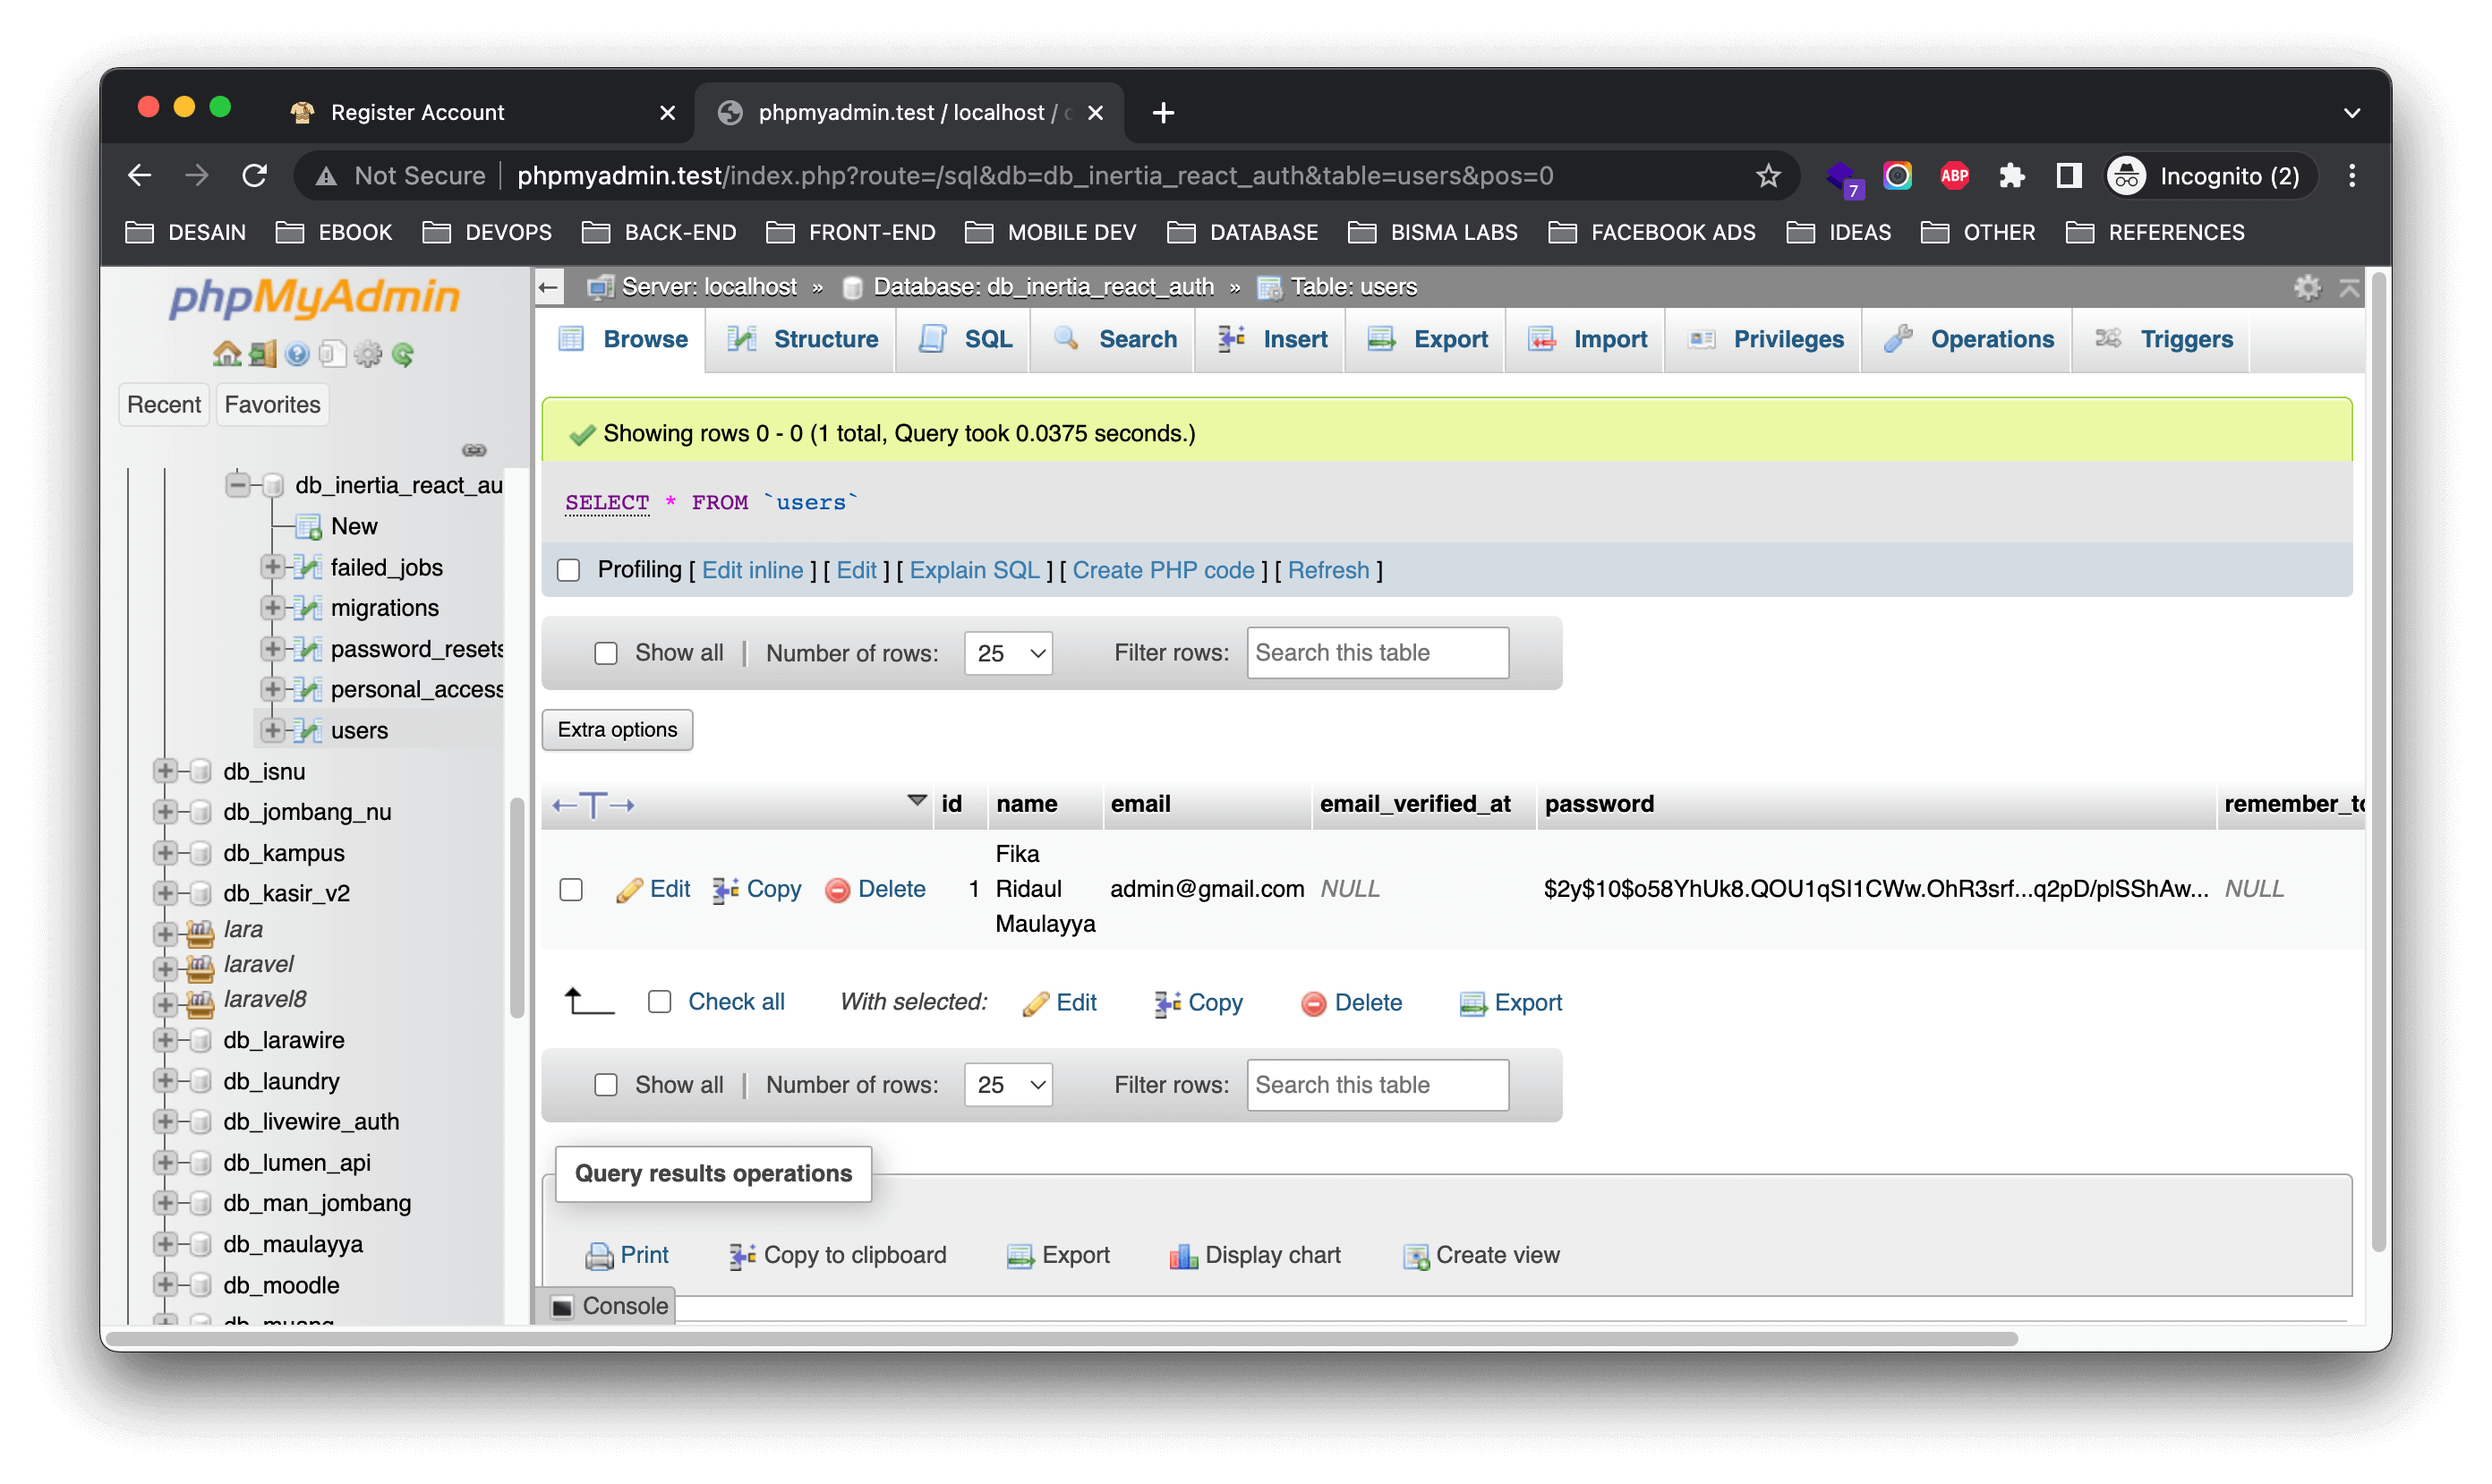This screenshot has width=2492, height=1484.
Task: Open phpMyAdmin documentation help icon
Action: click(297, 354)
